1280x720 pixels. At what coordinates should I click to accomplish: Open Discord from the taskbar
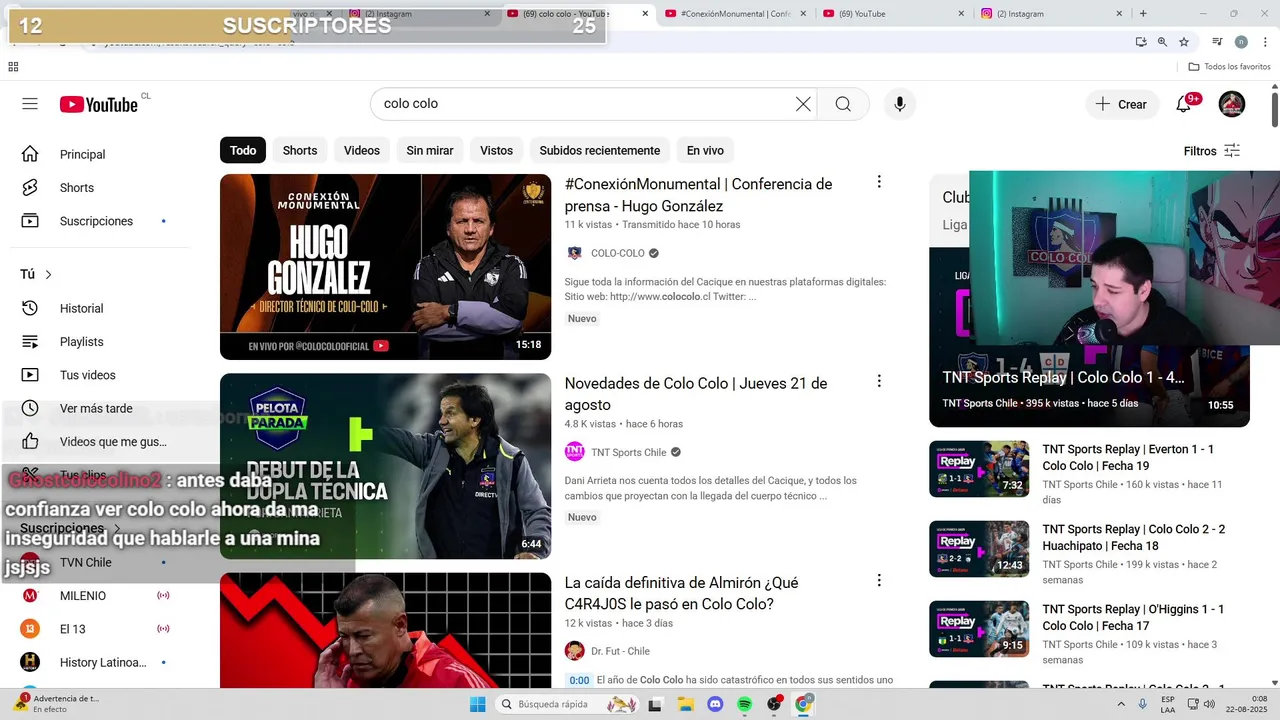[x=715, y=704]
